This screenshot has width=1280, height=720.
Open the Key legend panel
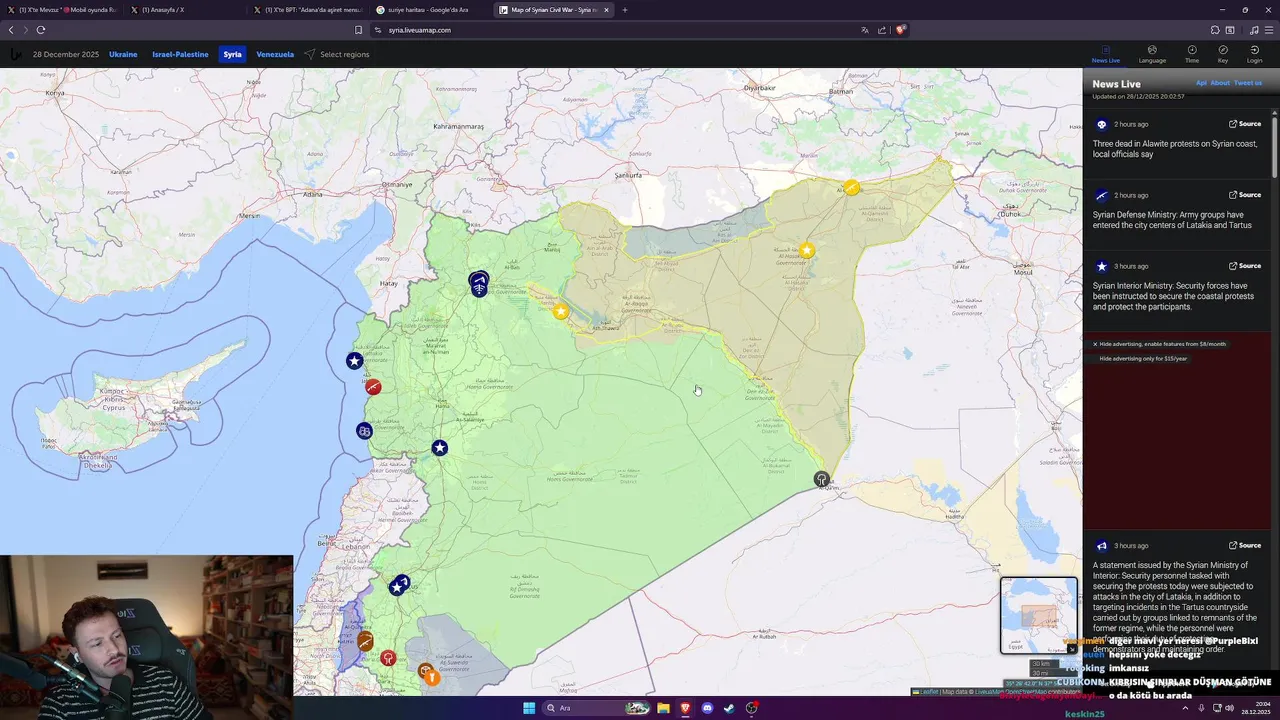point(1222,54)
